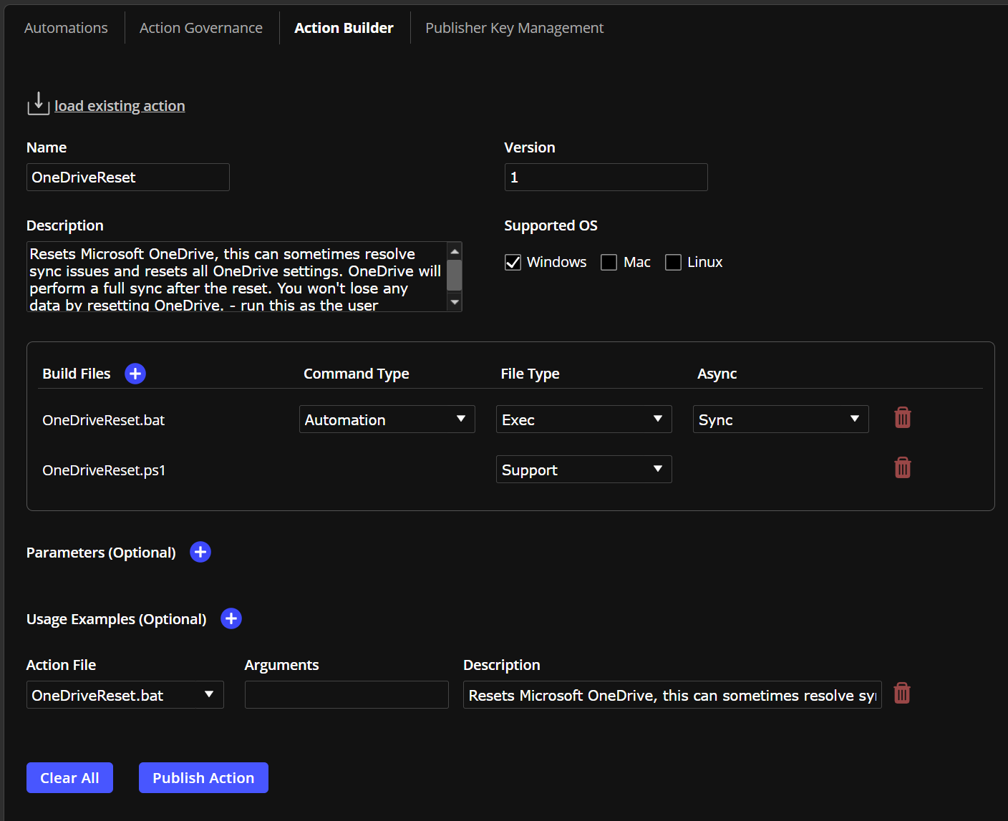The width and height of the screenshot is (1008, 821).
Task: Select the OneDriveReset.bat file name text
Action: [104, 420]
